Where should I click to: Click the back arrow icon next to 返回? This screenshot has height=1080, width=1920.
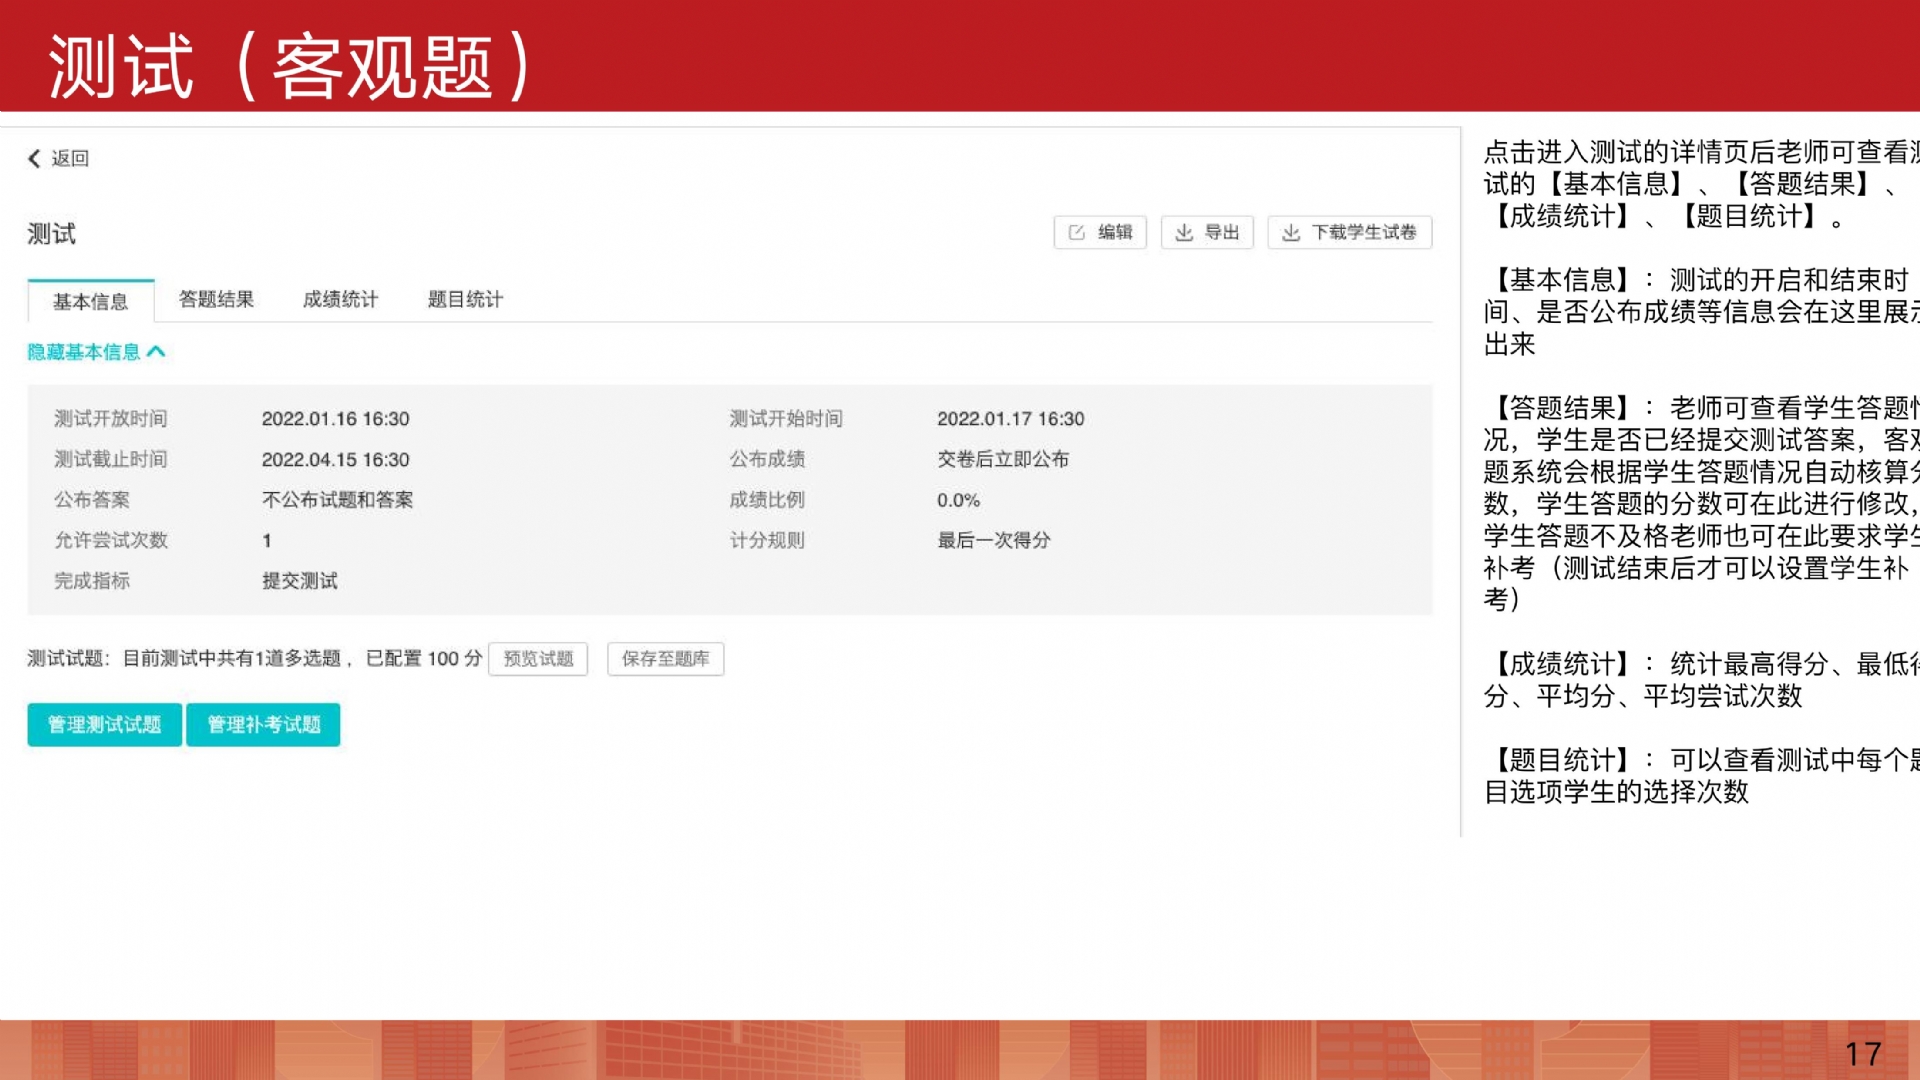(34, 159)
